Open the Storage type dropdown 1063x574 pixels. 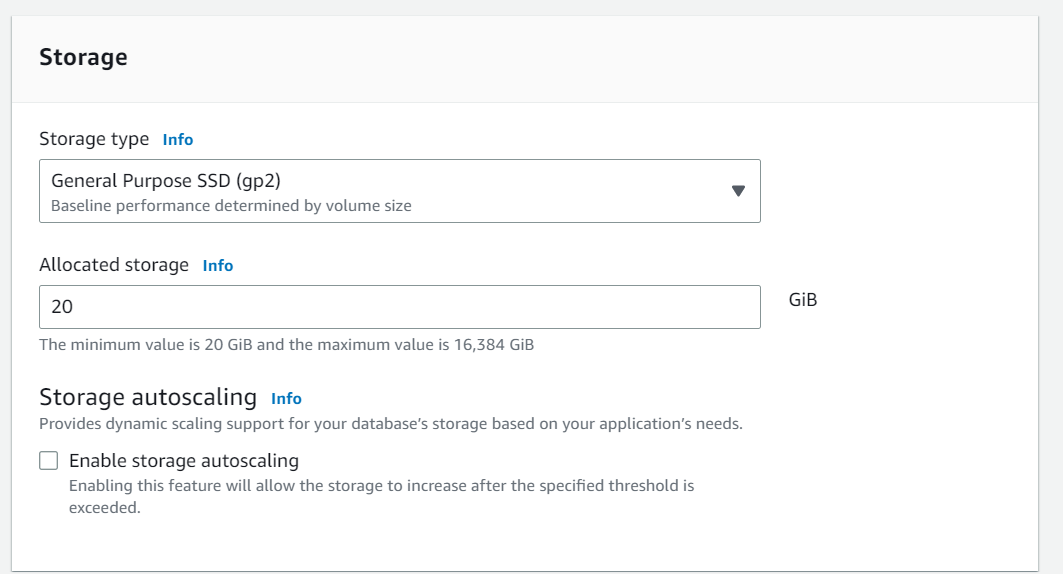click(399, 191)
